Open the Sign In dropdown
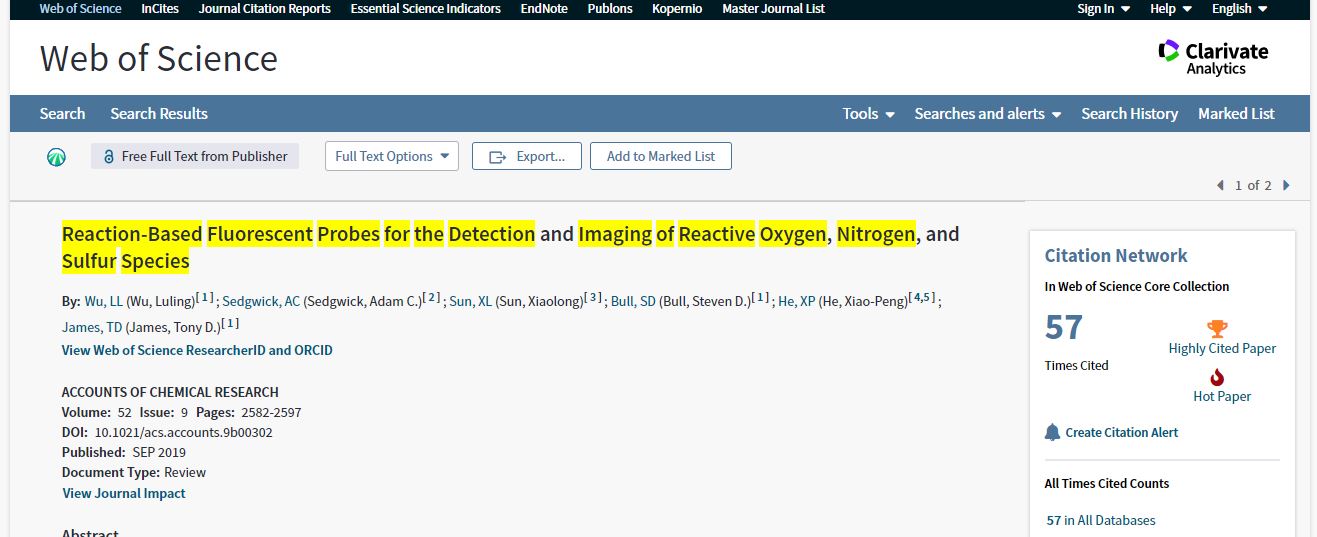Screen dimensions: 1317x537 pyautogui.click(x=1103, y=8)
